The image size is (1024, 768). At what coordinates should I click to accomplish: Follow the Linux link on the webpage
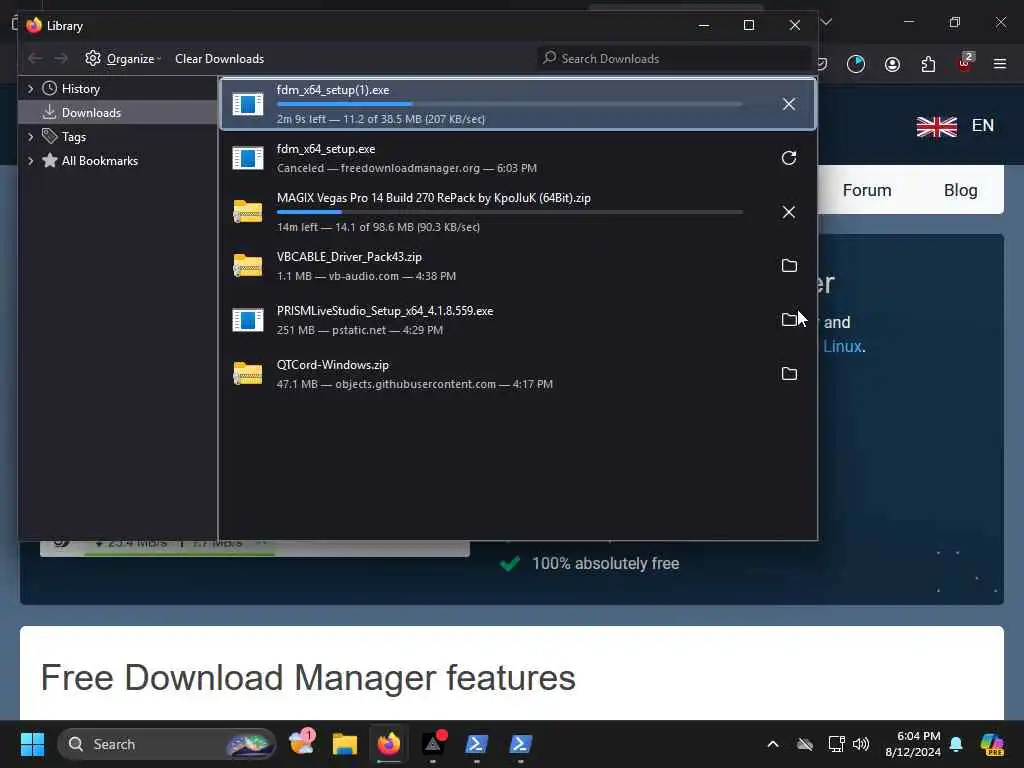(842, 347)
